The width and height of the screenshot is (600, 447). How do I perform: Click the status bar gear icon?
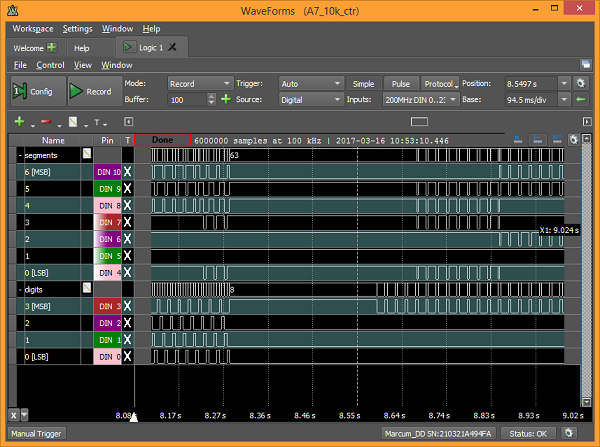569,433
